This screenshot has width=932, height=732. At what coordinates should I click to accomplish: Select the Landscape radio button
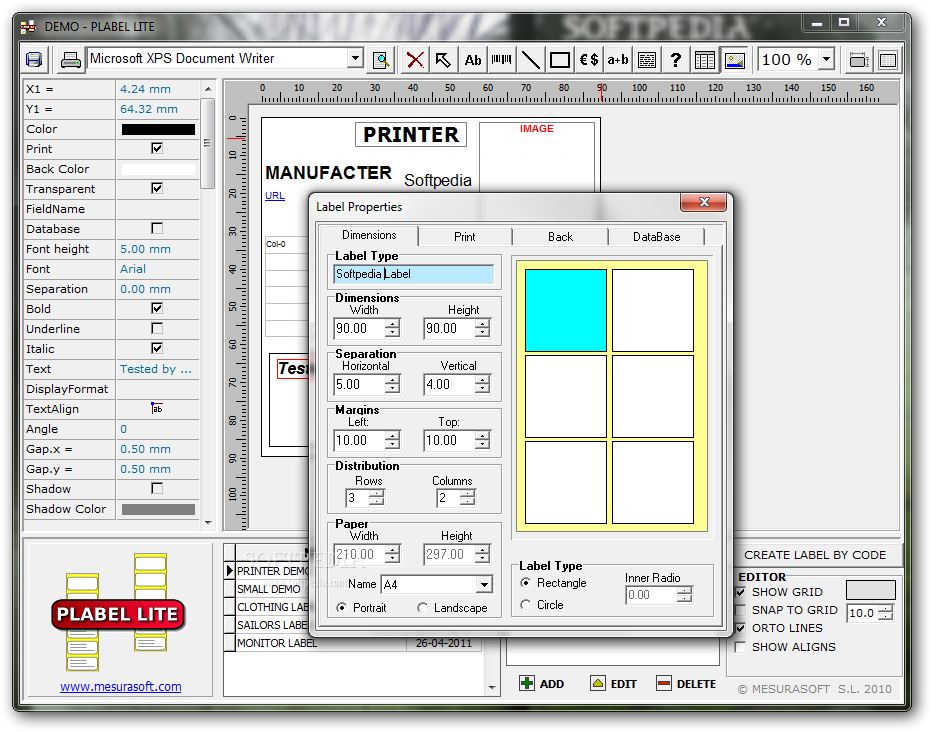coord(423,608)
